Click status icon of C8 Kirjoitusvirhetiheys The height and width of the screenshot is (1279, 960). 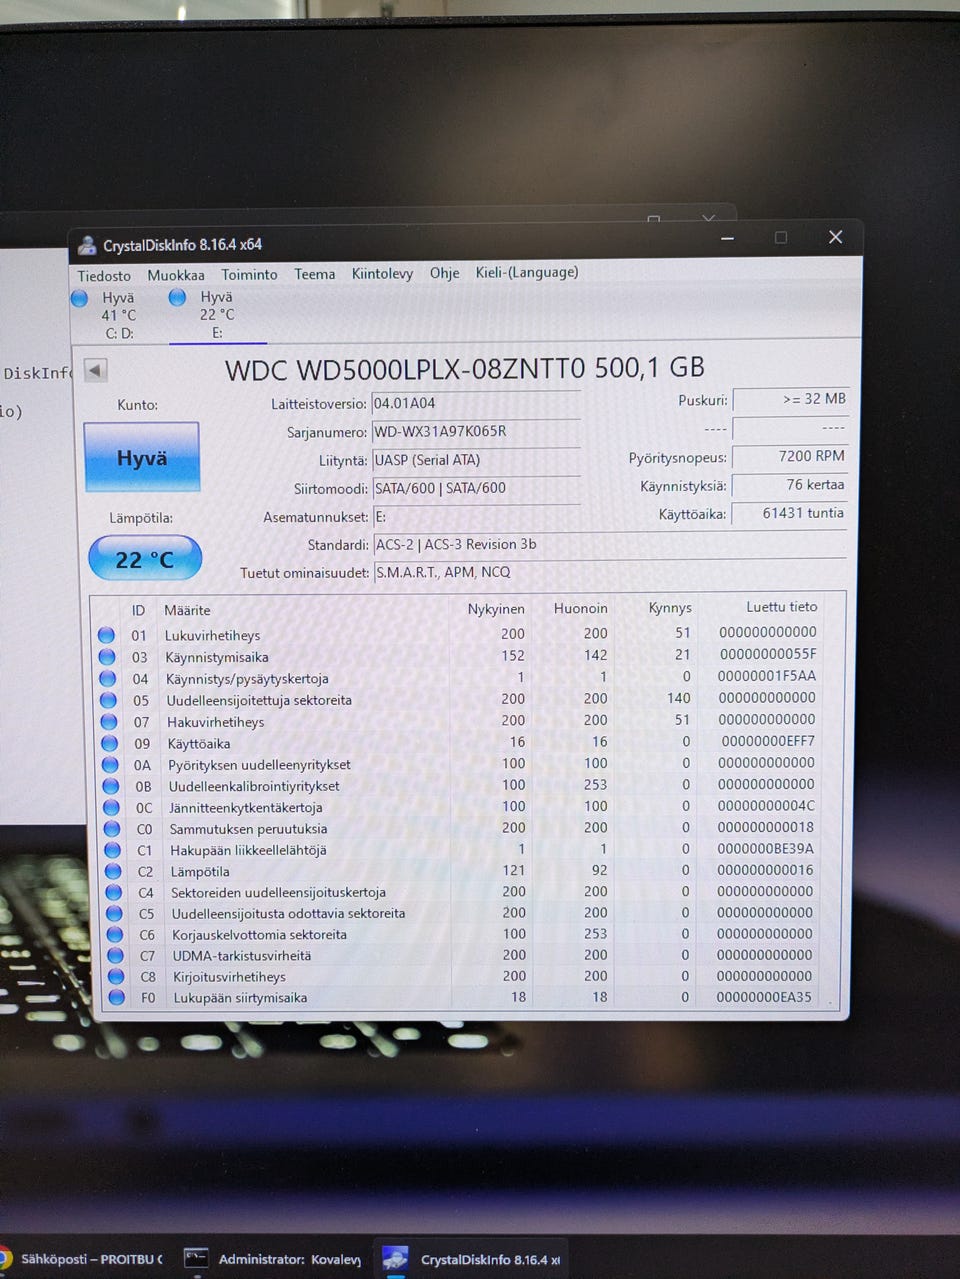tap(116, 976)
